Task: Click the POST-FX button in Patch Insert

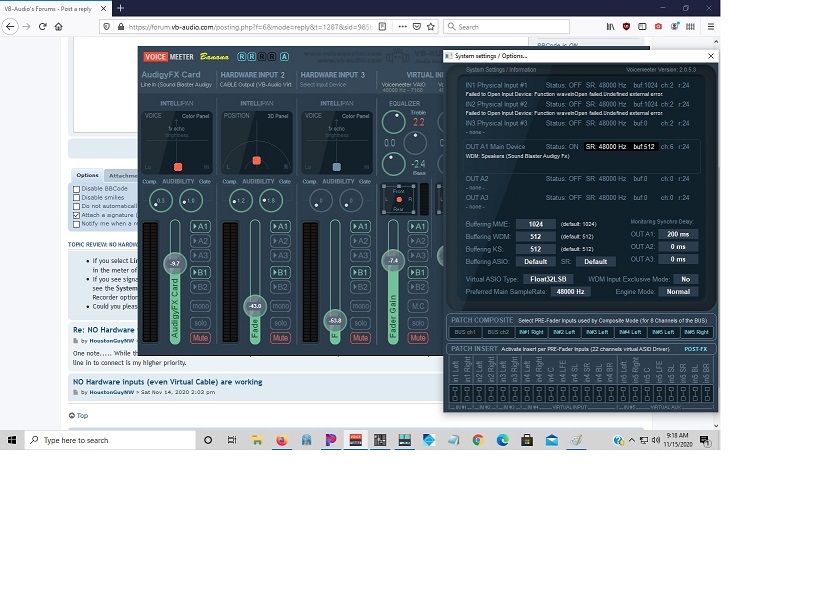Action: 695,349
